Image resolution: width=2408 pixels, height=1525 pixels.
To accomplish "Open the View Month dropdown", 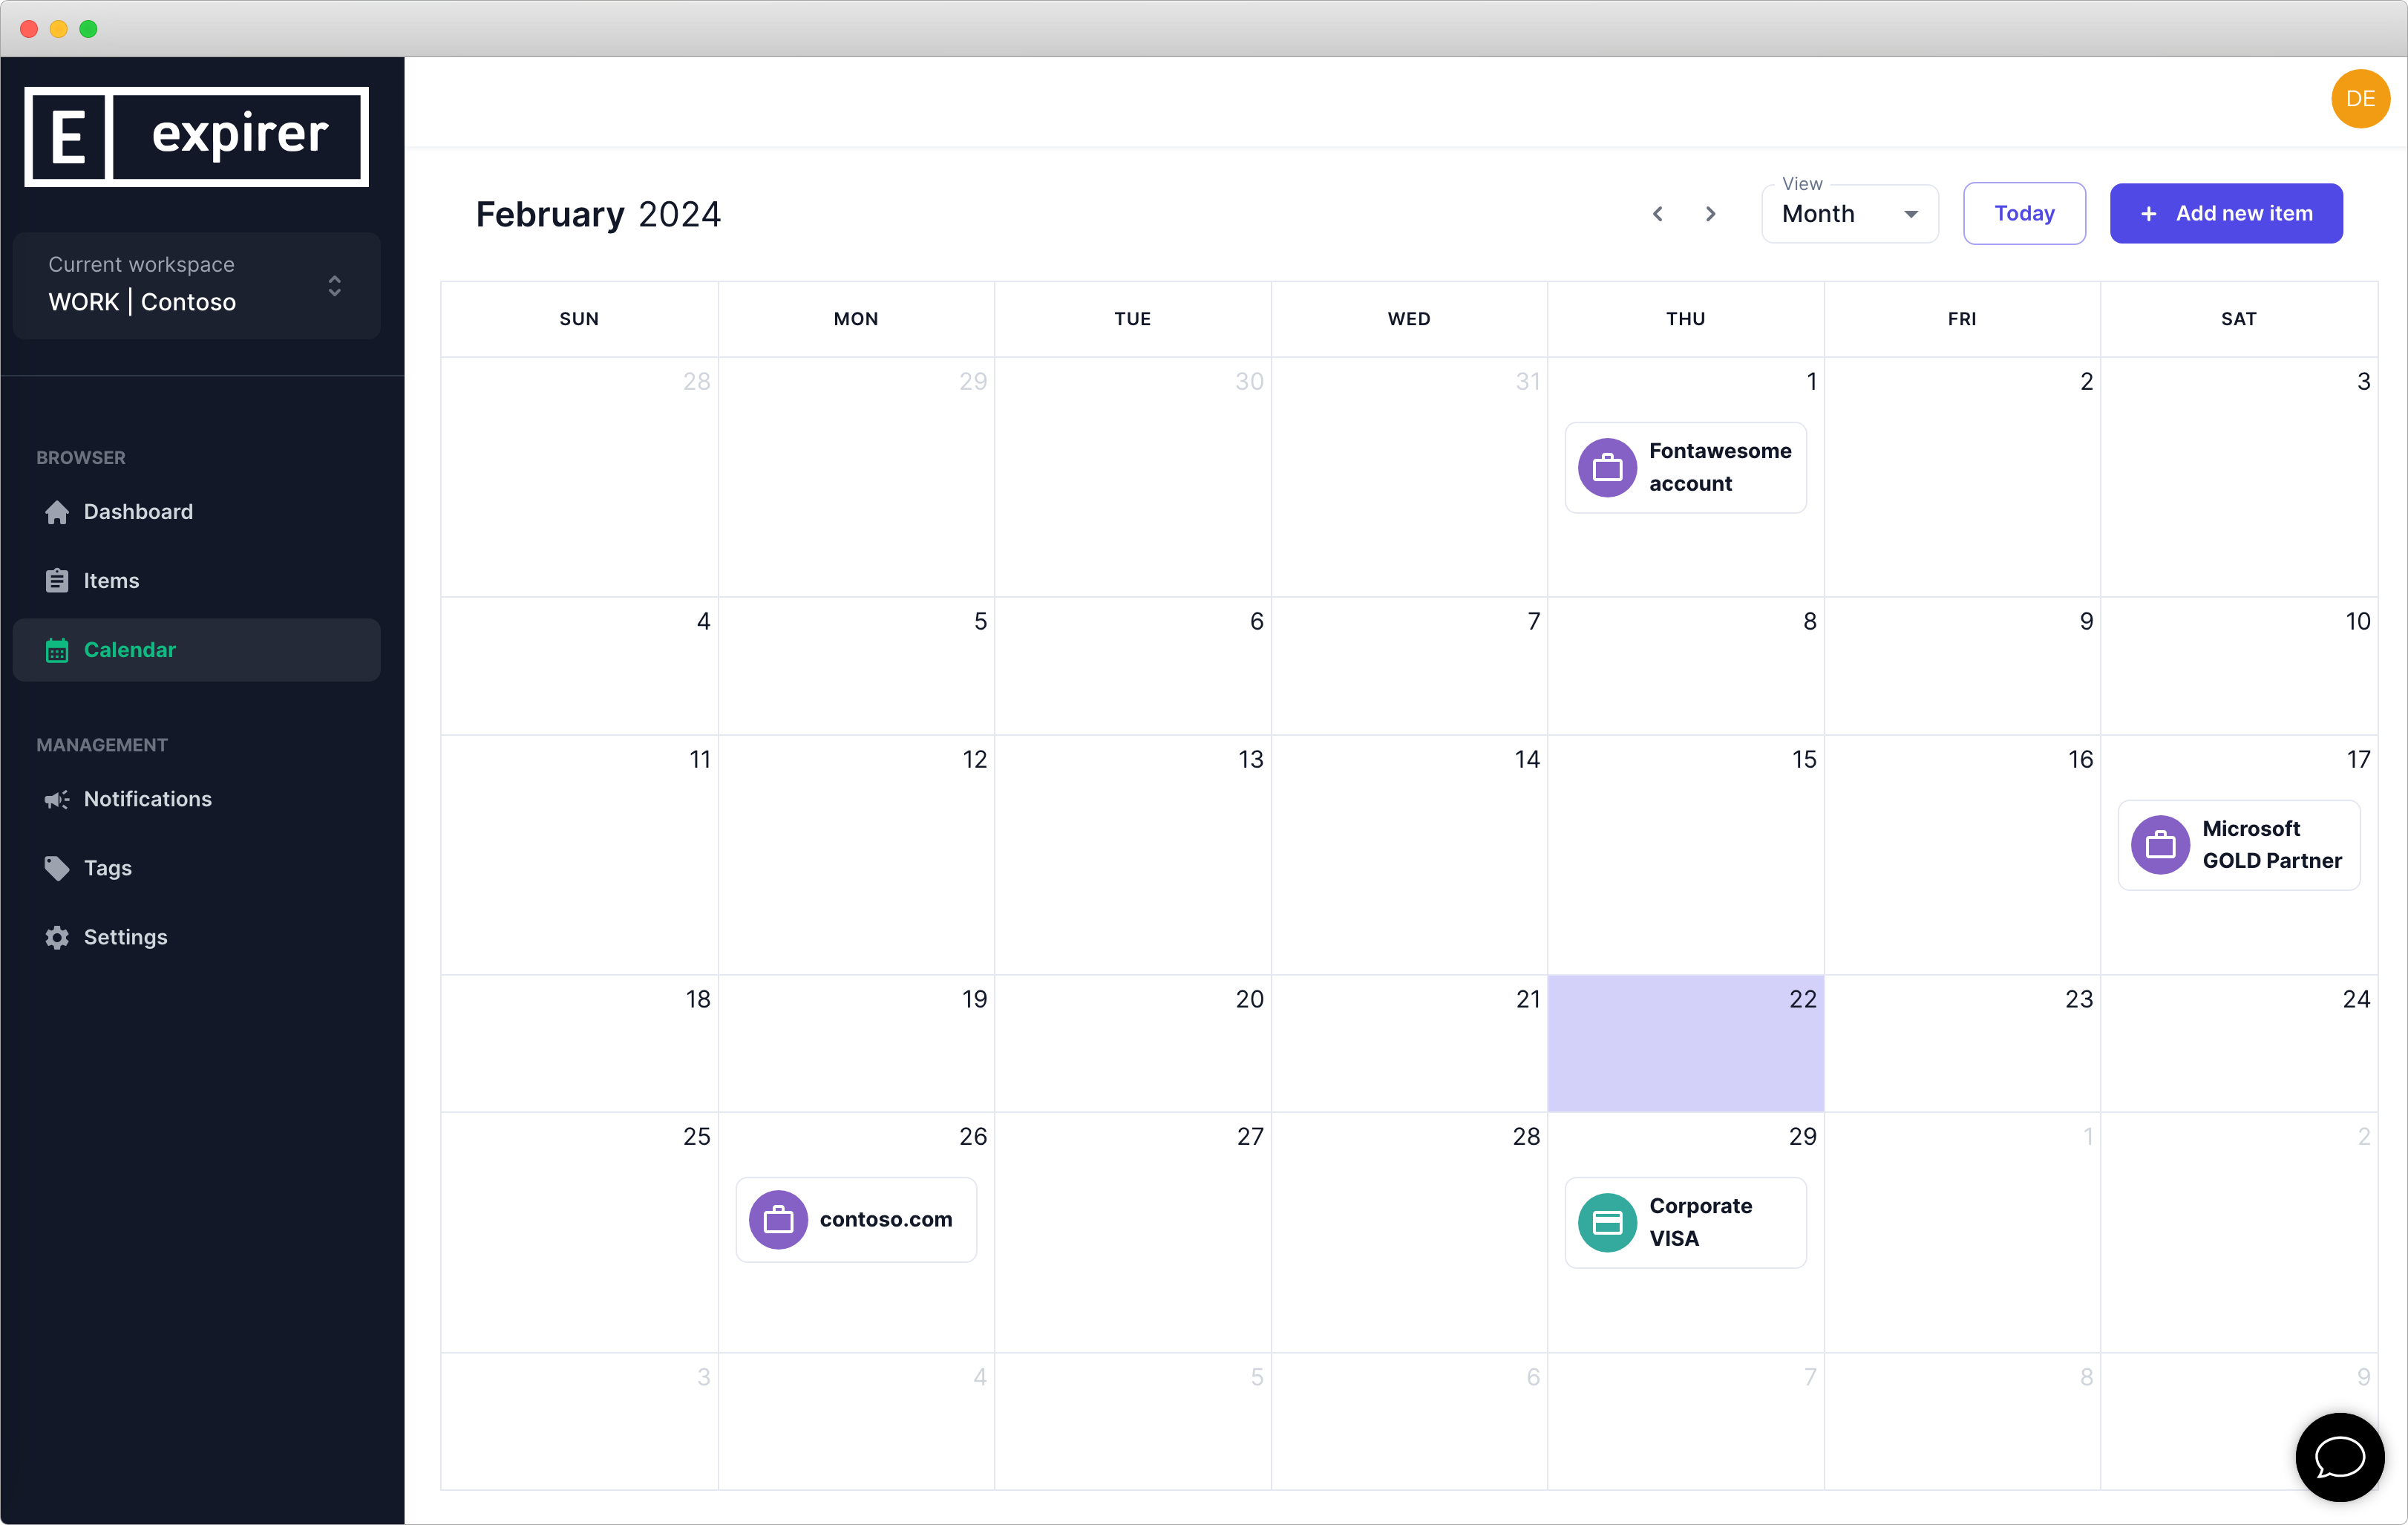I will [1849, 214].
